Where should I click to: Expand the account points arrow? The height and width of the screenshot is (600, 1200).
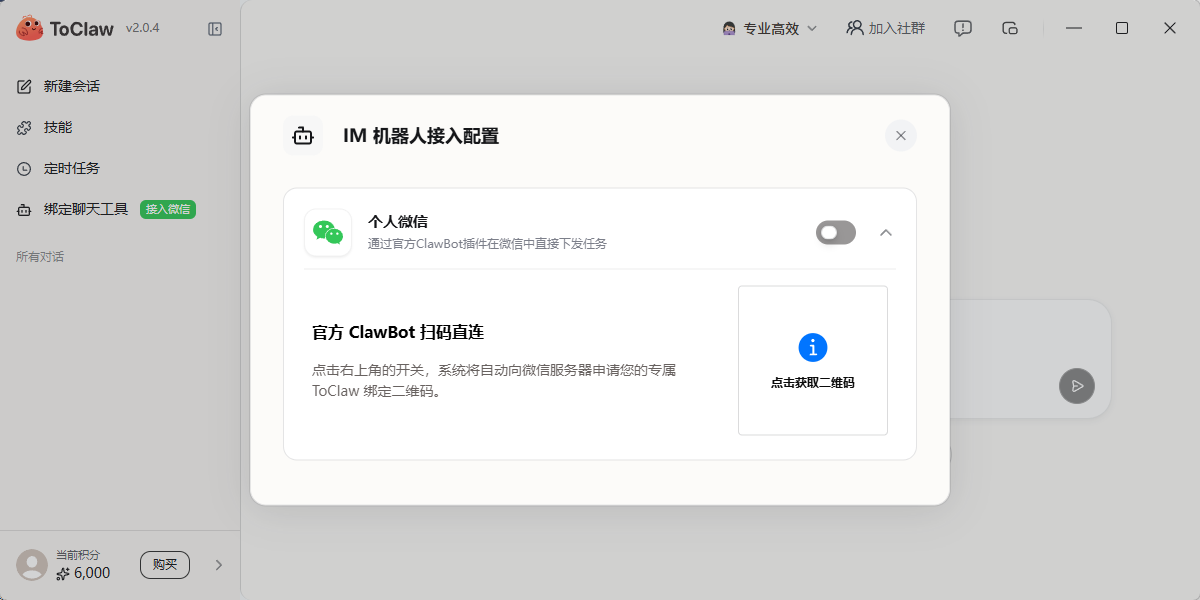coord(219,565)
